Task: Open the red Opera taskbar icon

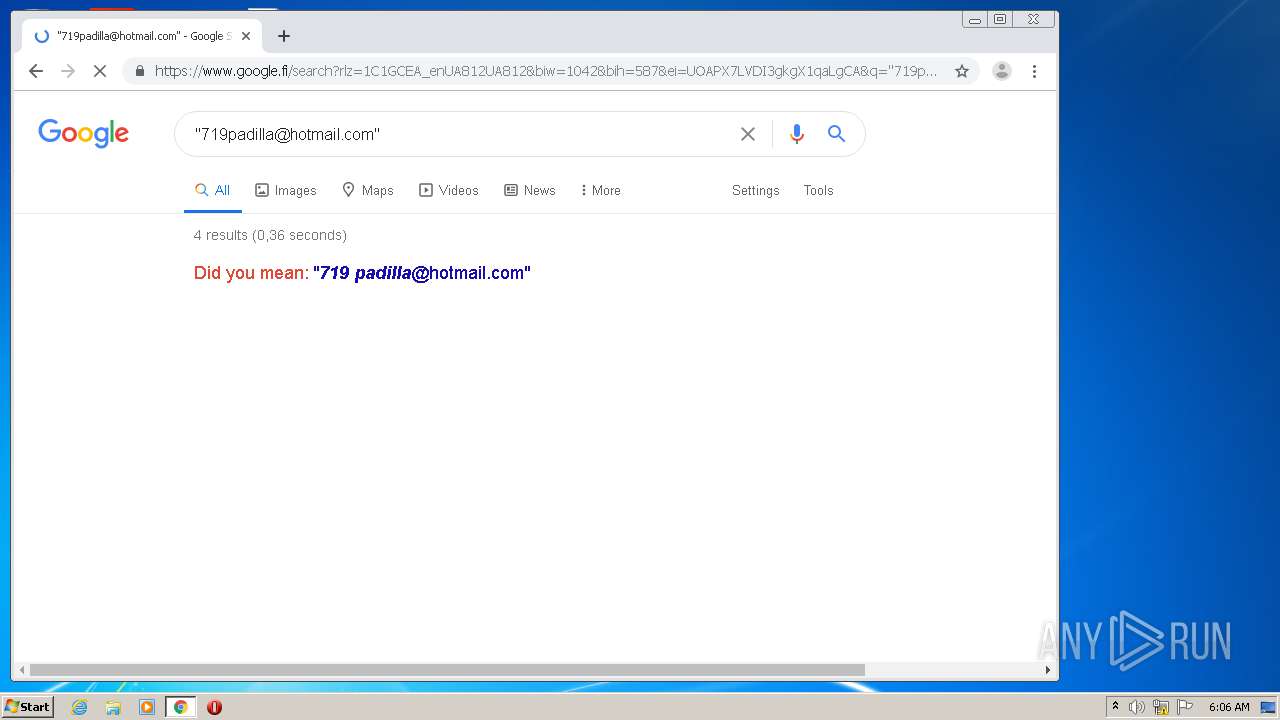Action: point(214,707)
